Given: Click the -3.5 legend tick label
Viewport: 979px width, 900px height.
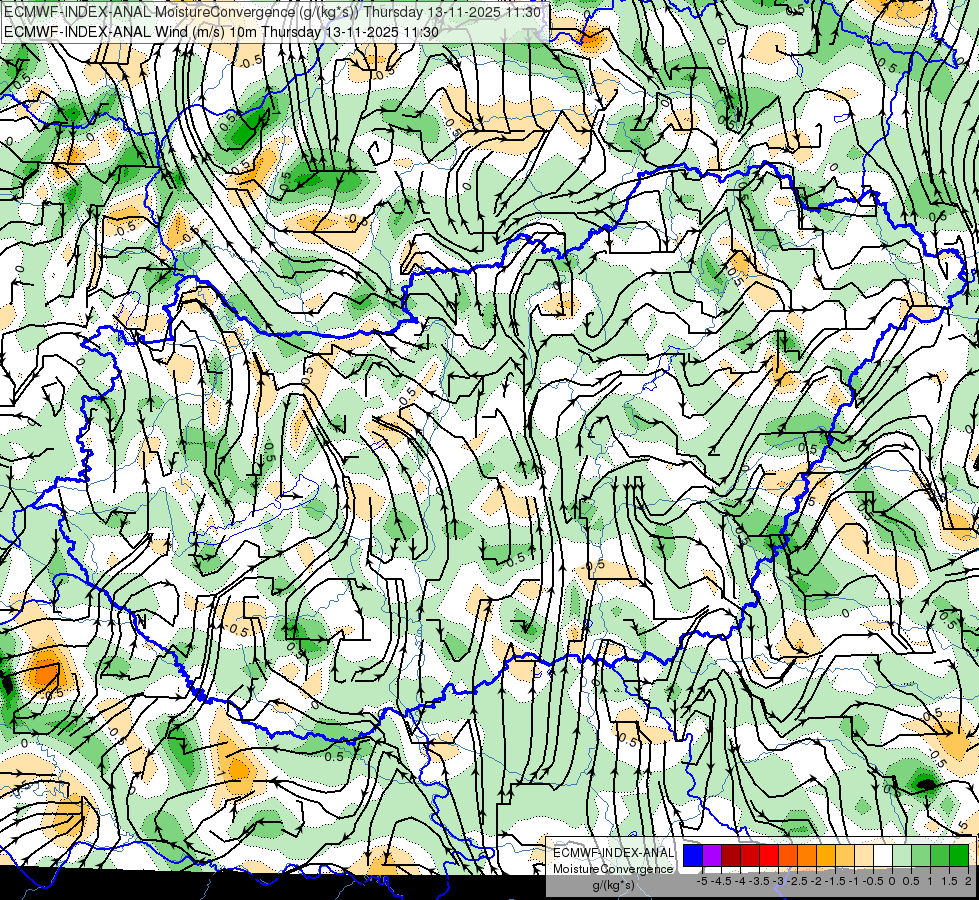Looking at the screenshot, I should point(761,881).
